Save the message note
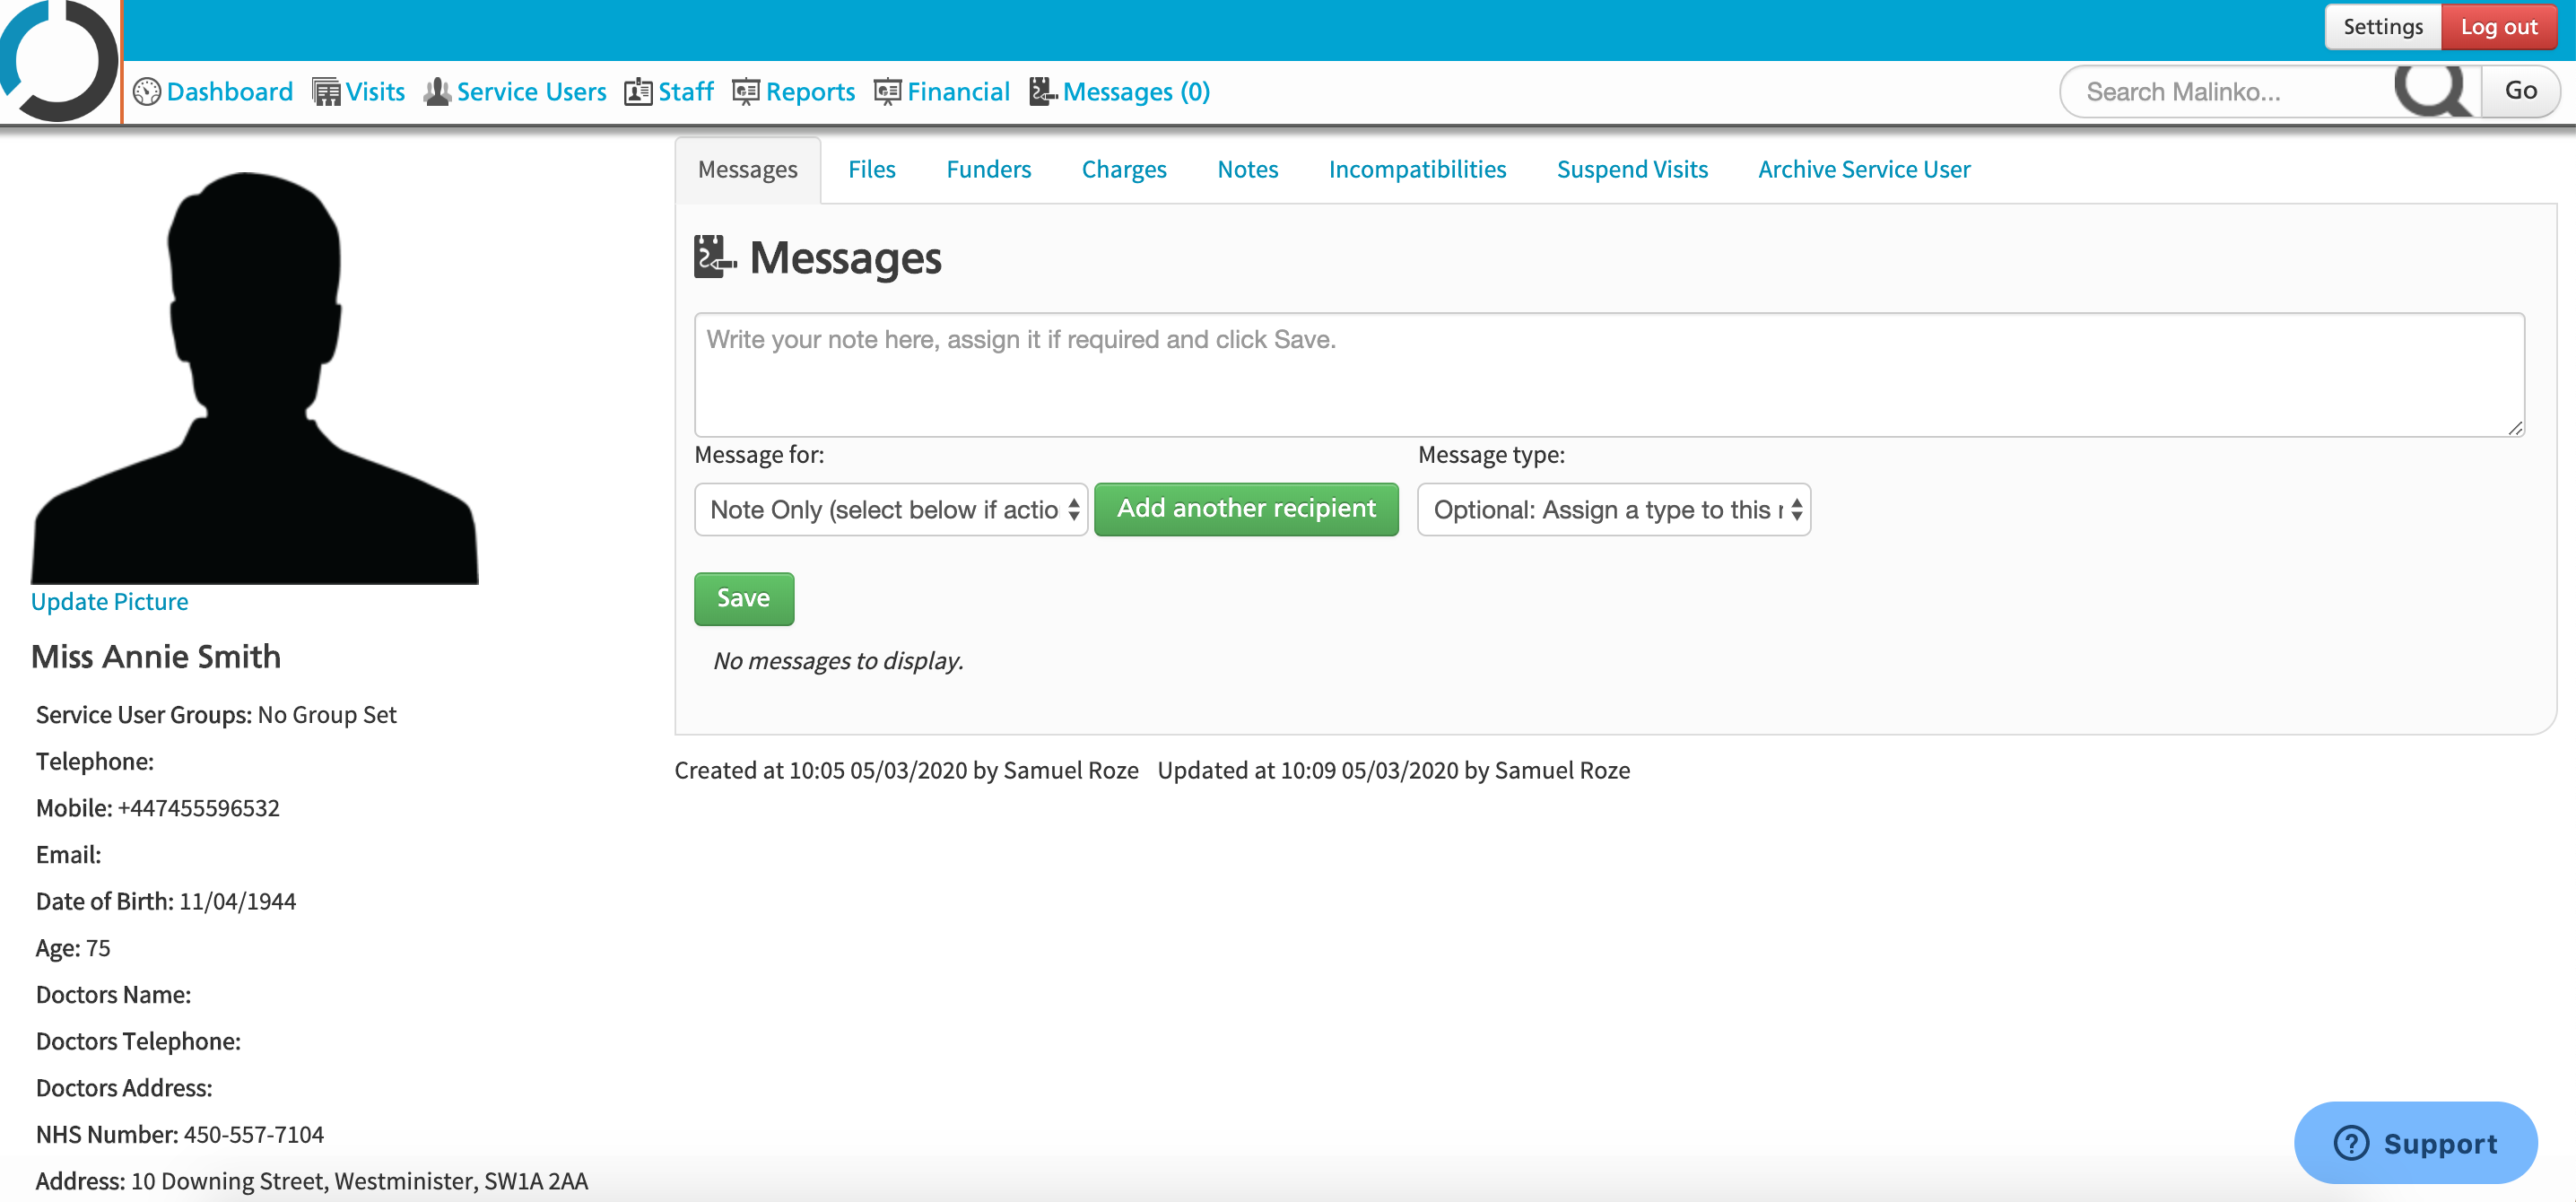Image resolution: width=2576 pixels, height=1202 pixels. tap(743, 598)
